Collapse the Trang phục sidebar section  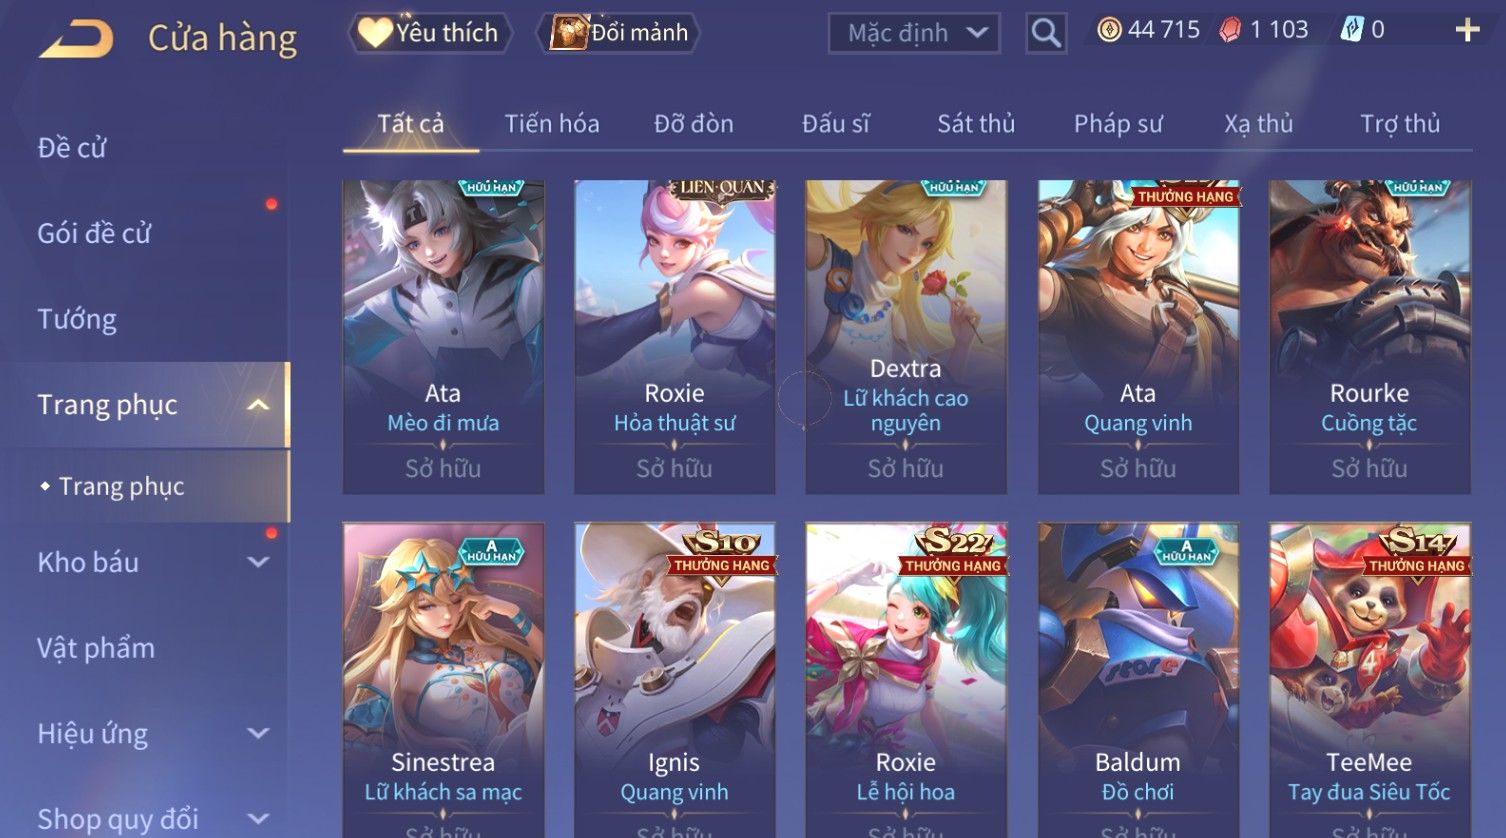tap(257, 405)
